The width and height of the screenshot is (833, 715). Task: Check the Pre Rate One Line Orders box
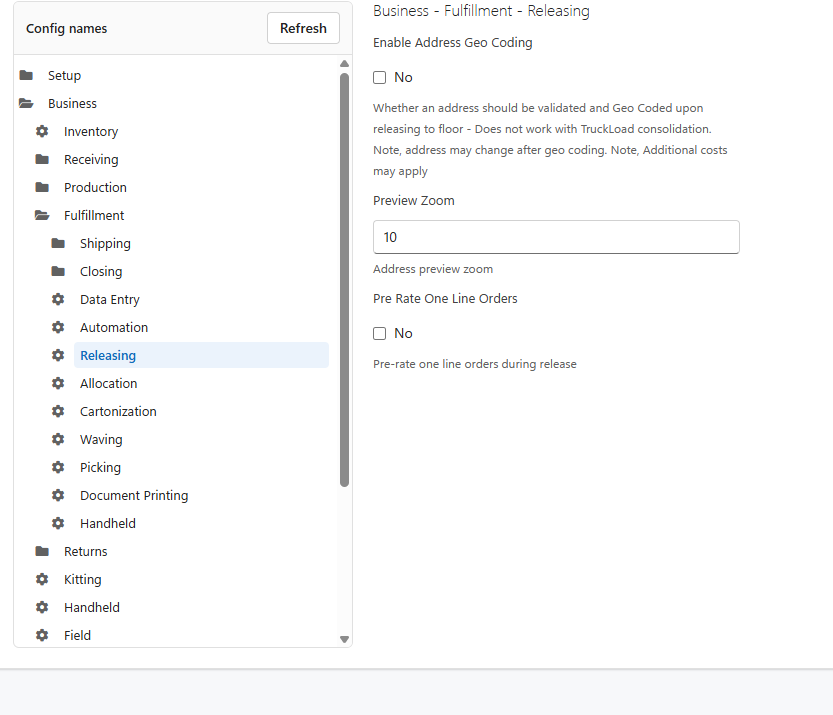pyautogui.click(x=379, y=334)
